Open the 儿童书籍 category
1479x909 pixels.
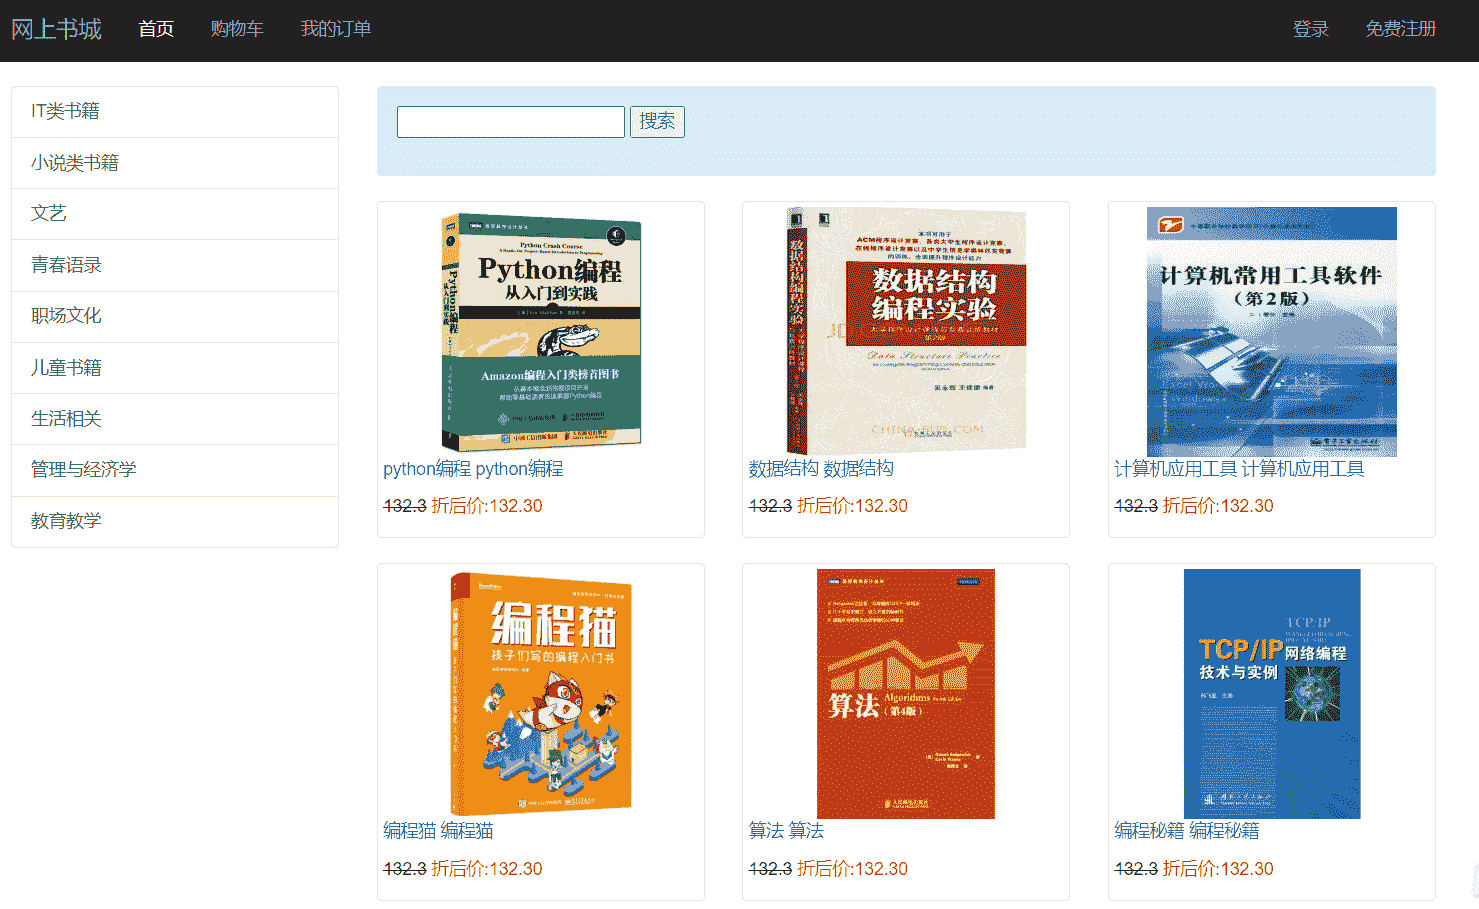tap(175, 368)
